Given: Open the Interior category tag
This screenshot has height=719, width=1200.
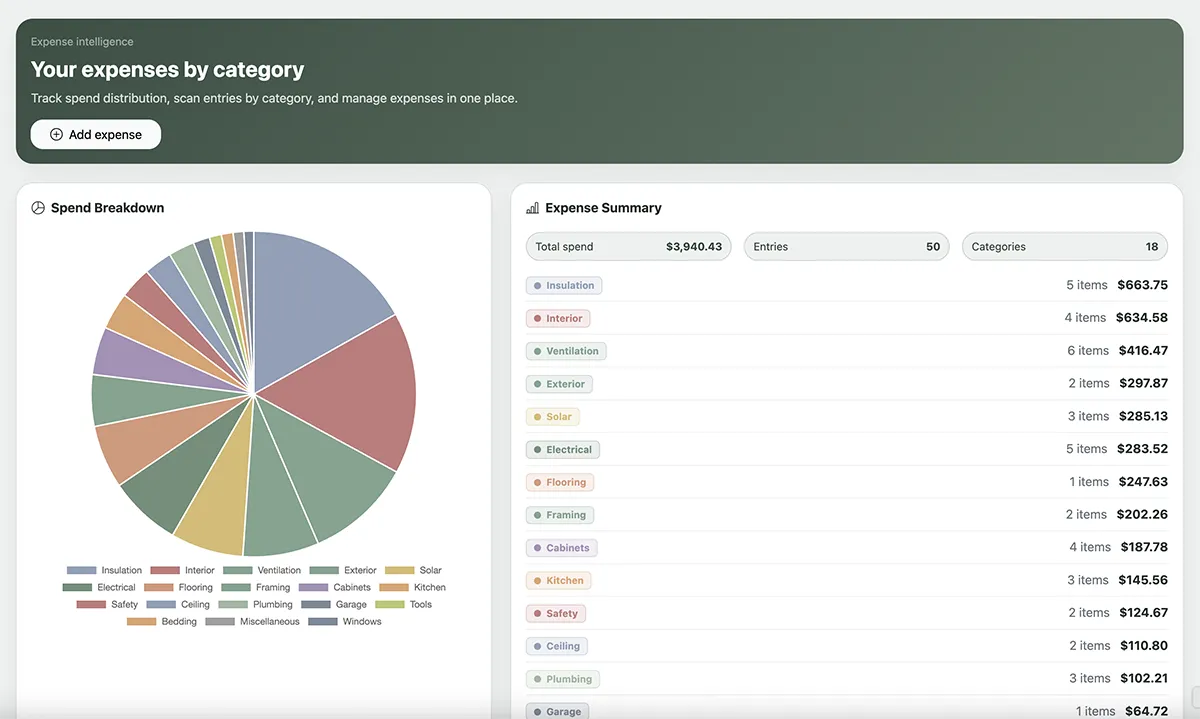Looking at the screenshot, I should pyautogui.click(x=558, y=318).
